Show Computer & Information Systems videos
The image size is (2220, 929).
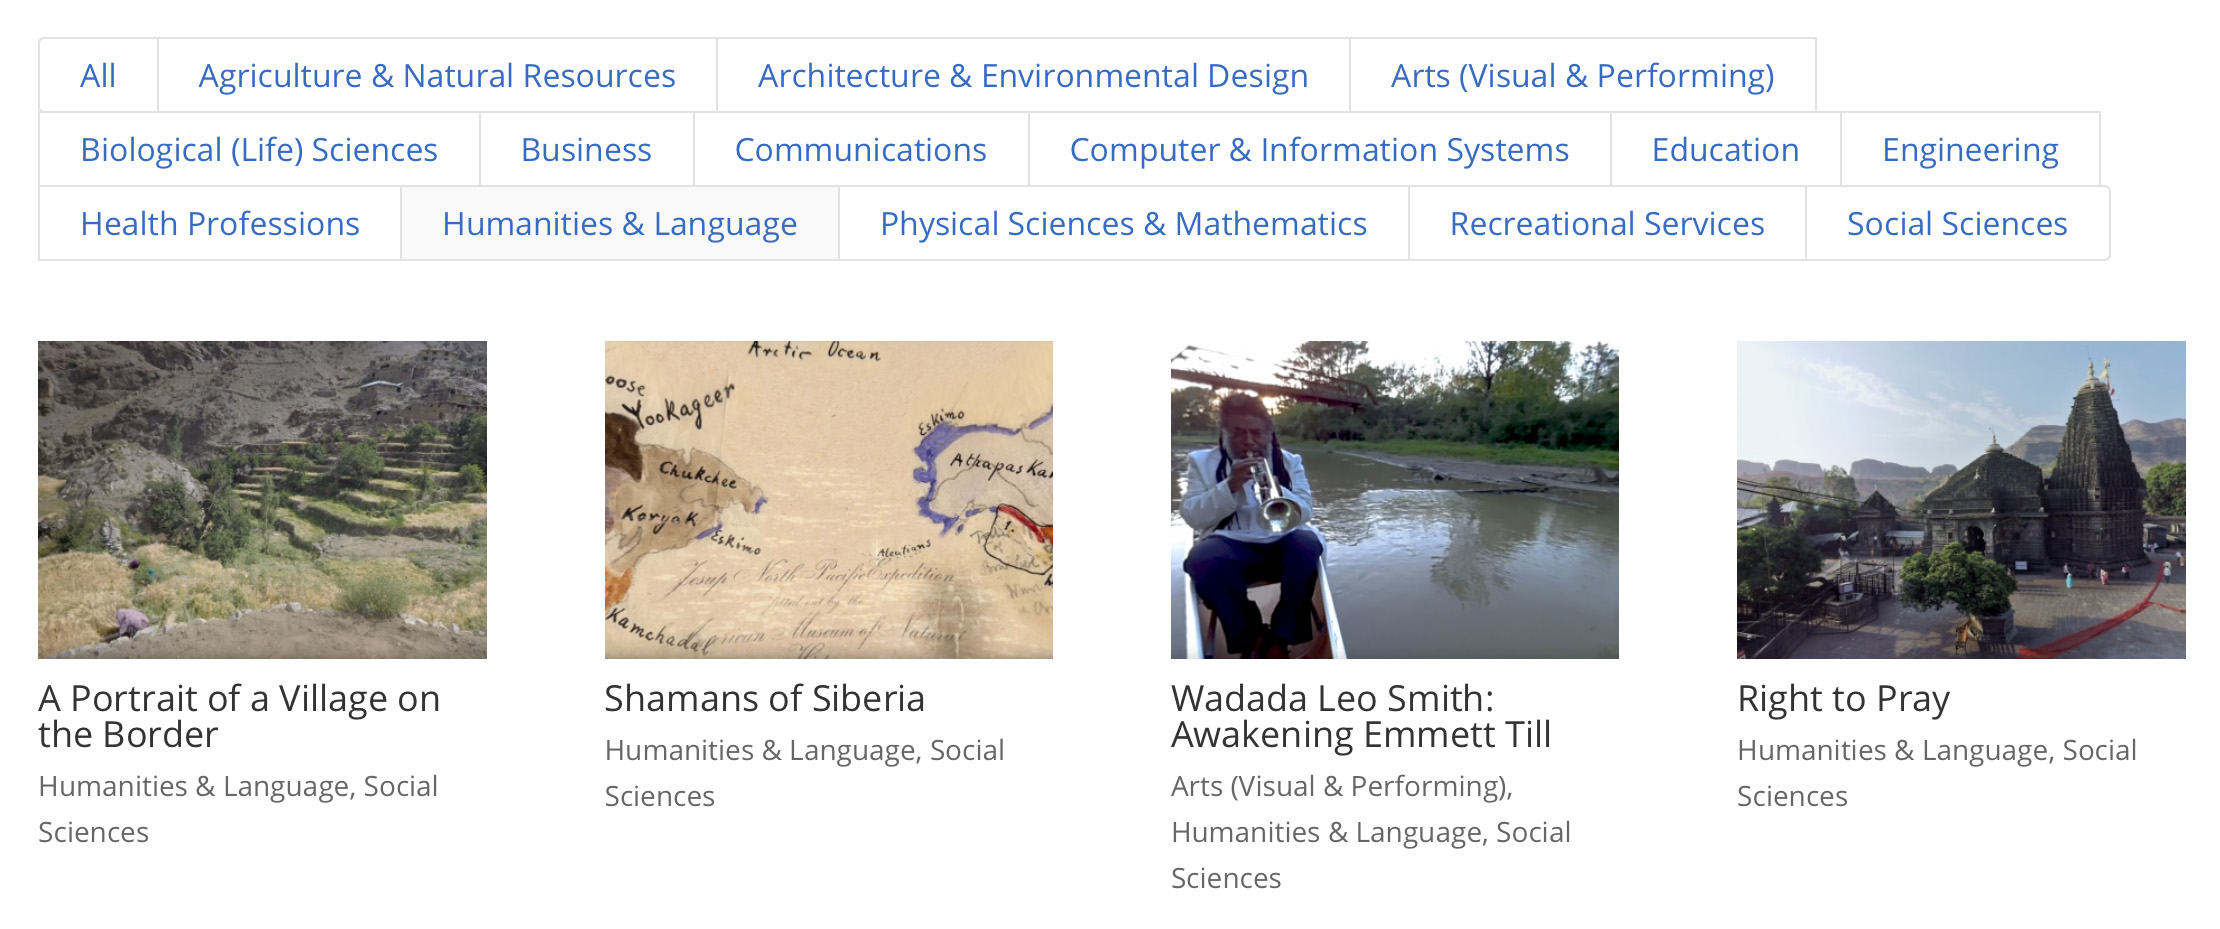click(x=1319, y=149)
